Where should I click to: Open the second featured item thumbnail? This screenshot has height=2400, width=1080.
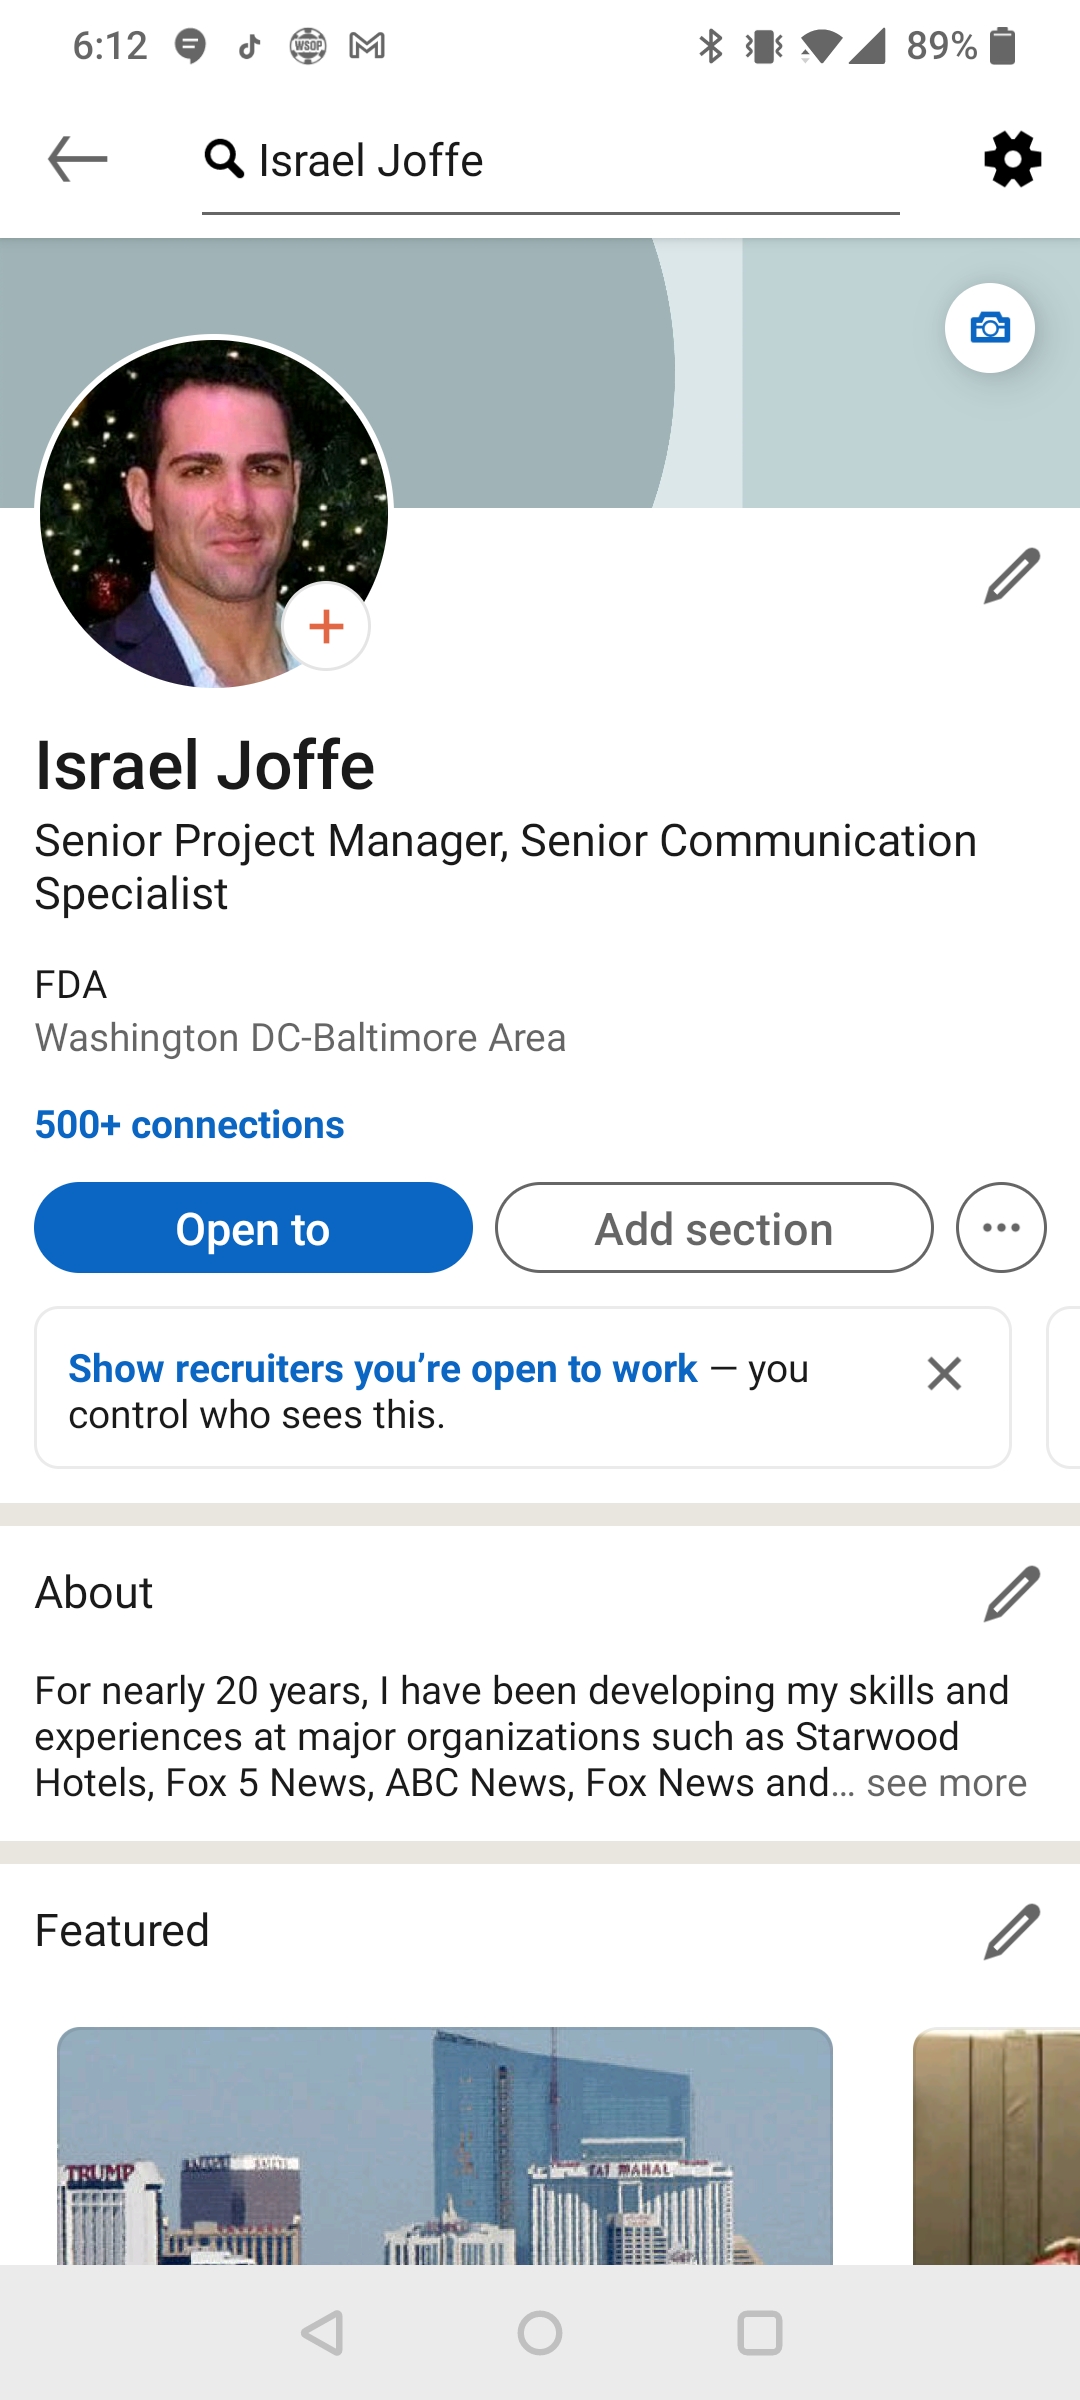pos(996,2145)
